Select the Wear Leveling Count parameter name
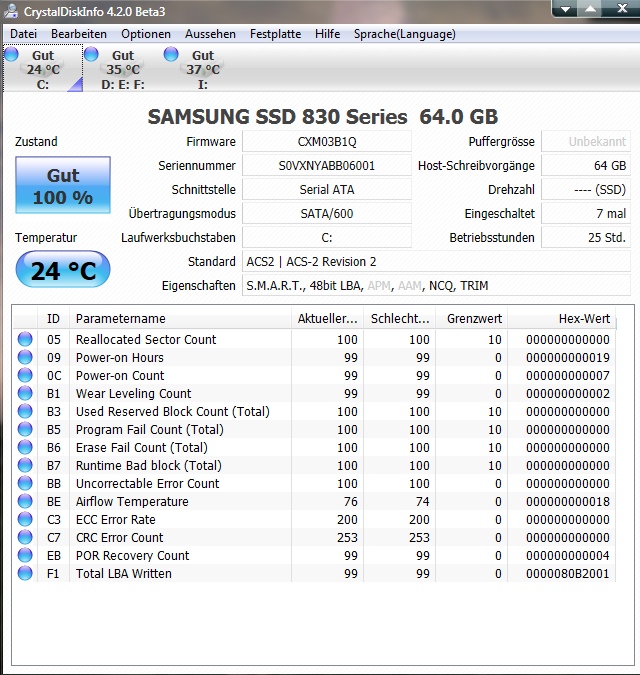 (x=133, y=393)
